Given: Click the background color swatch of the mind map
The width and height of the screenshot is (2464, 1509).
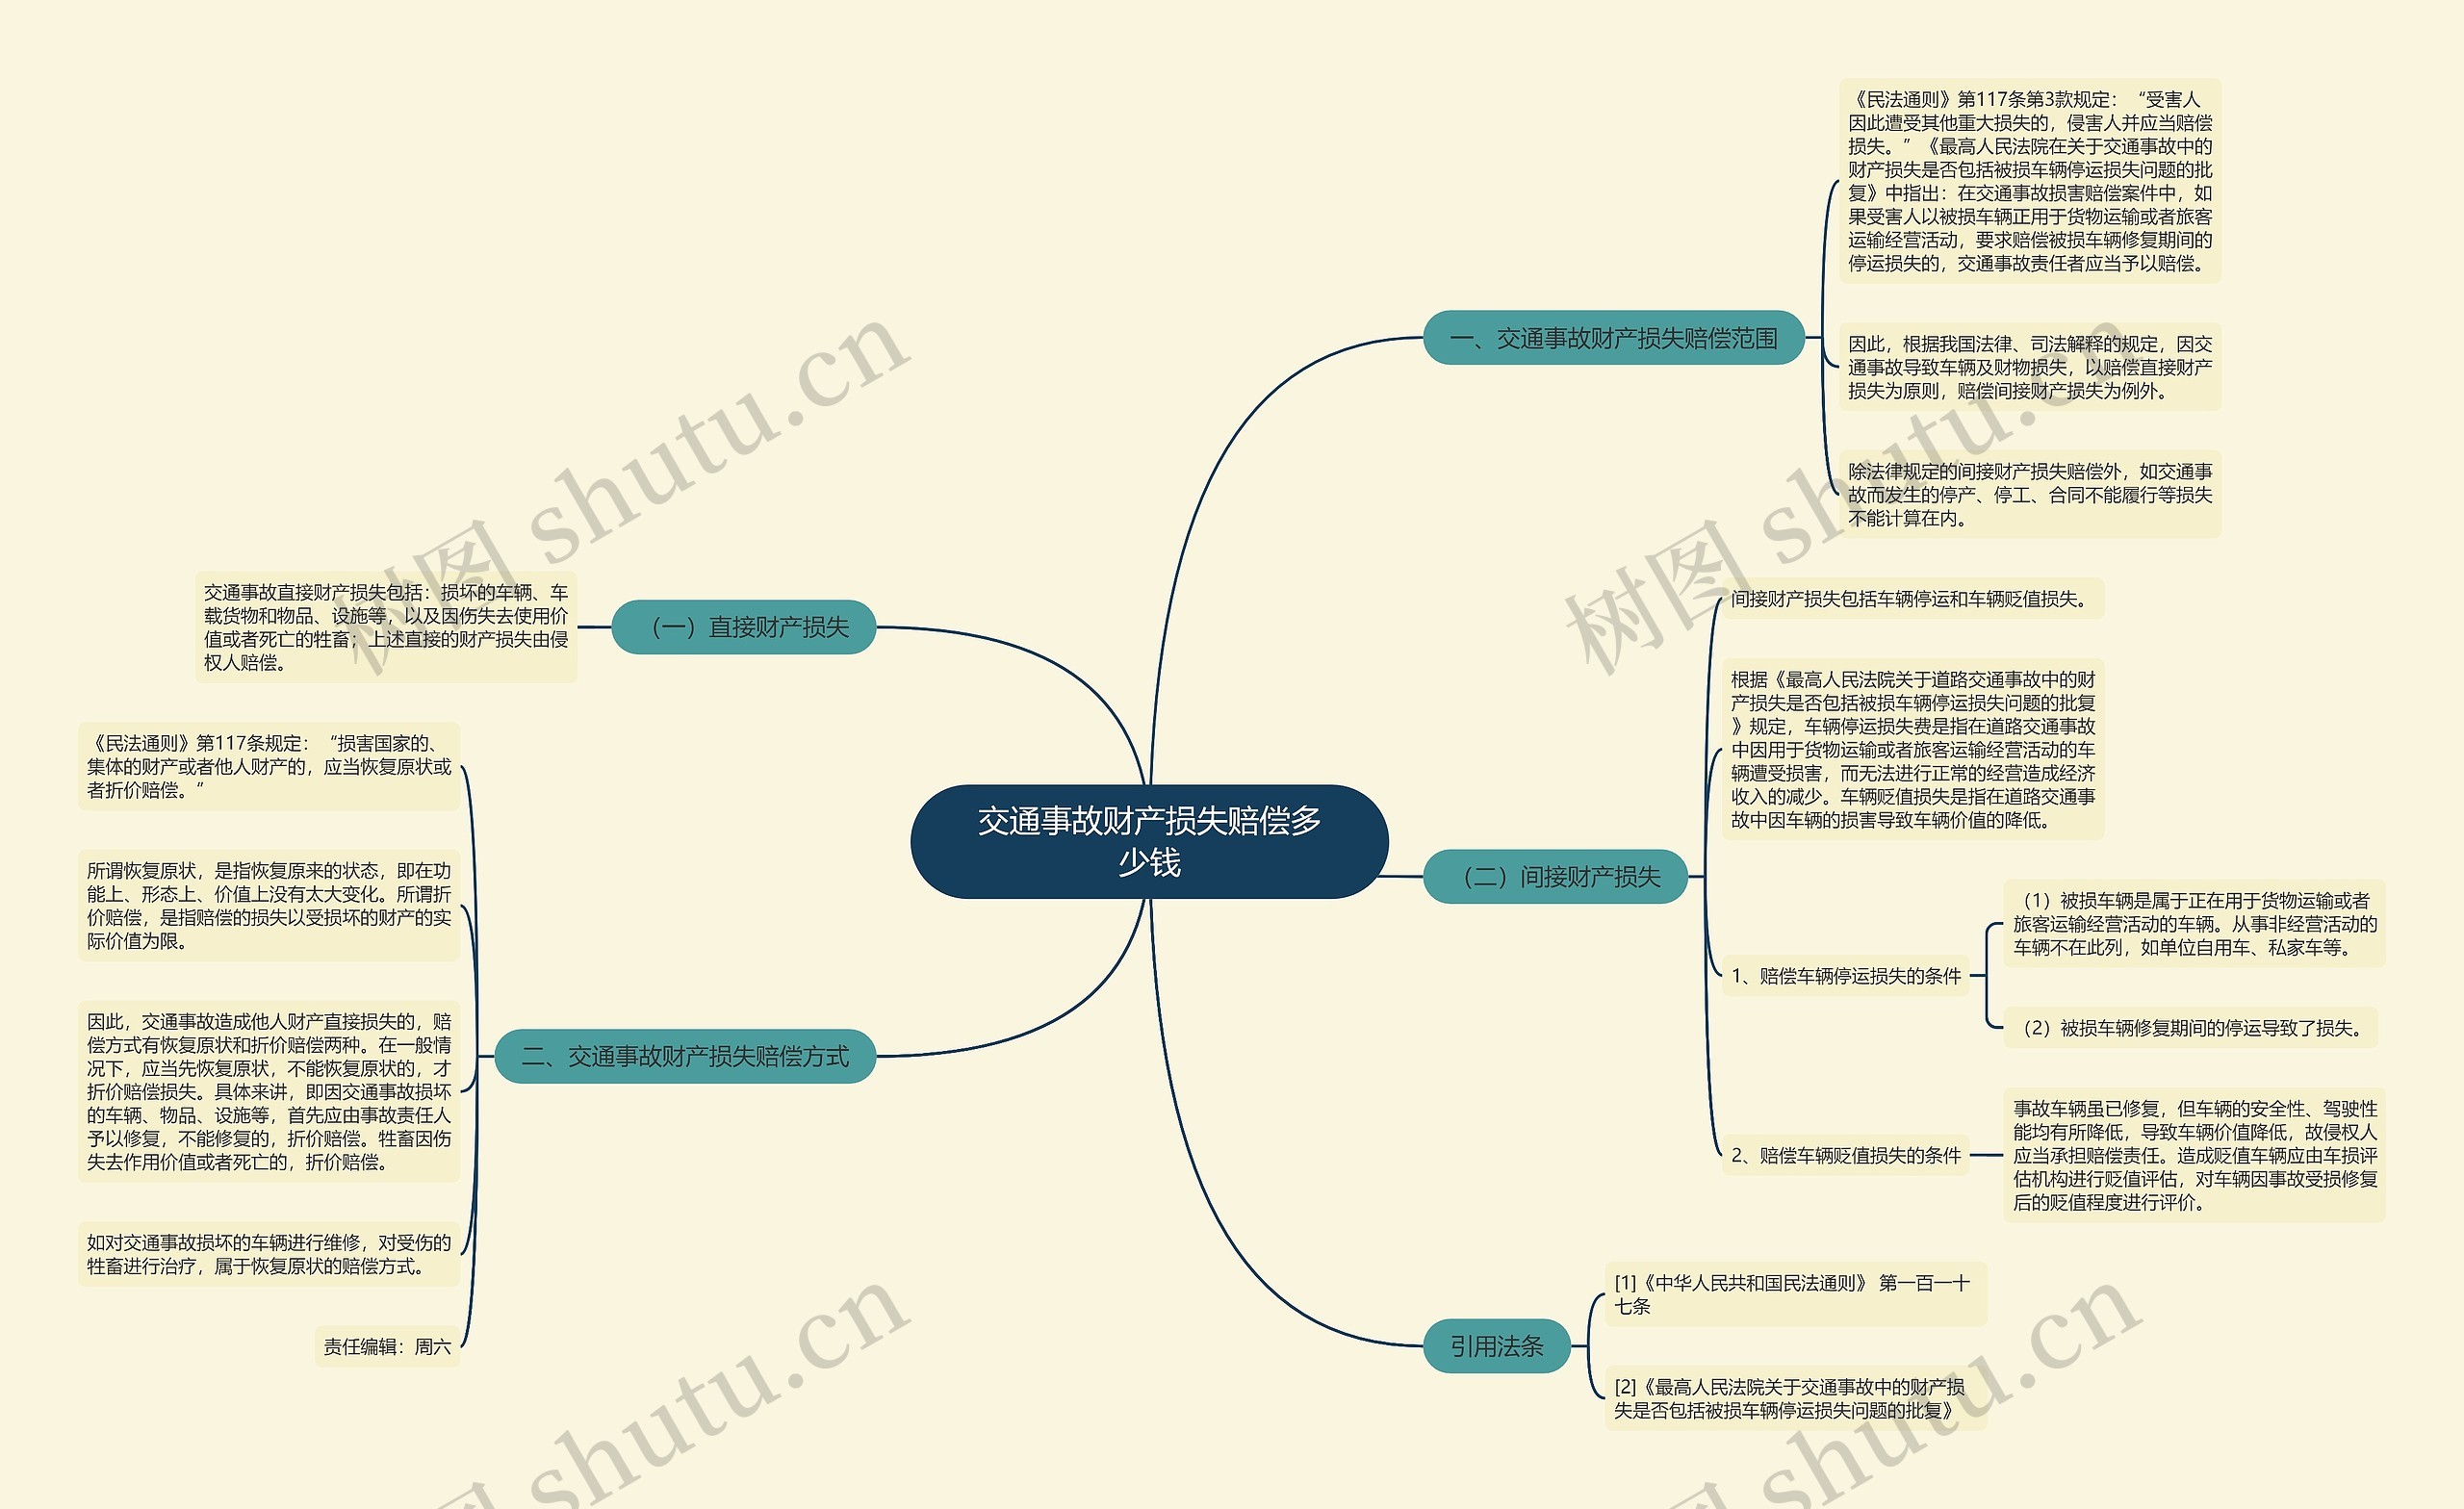Looking at the screenshot, I should click(x=176, y=88).
